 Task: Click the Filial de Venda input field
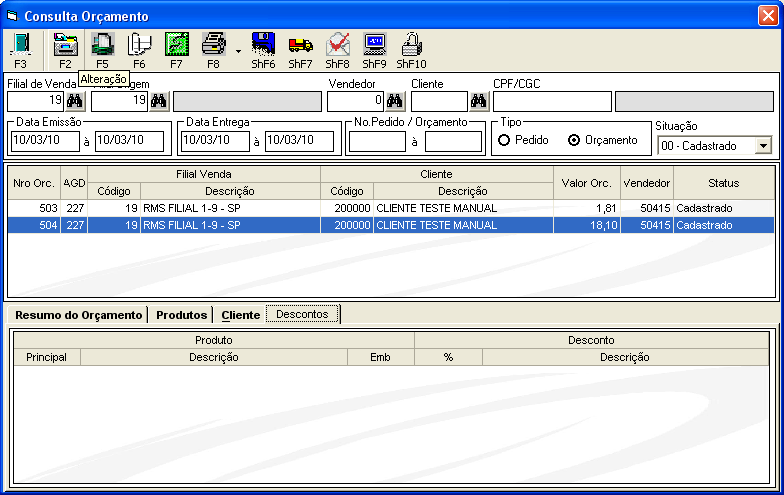click(x=36, y=102)
